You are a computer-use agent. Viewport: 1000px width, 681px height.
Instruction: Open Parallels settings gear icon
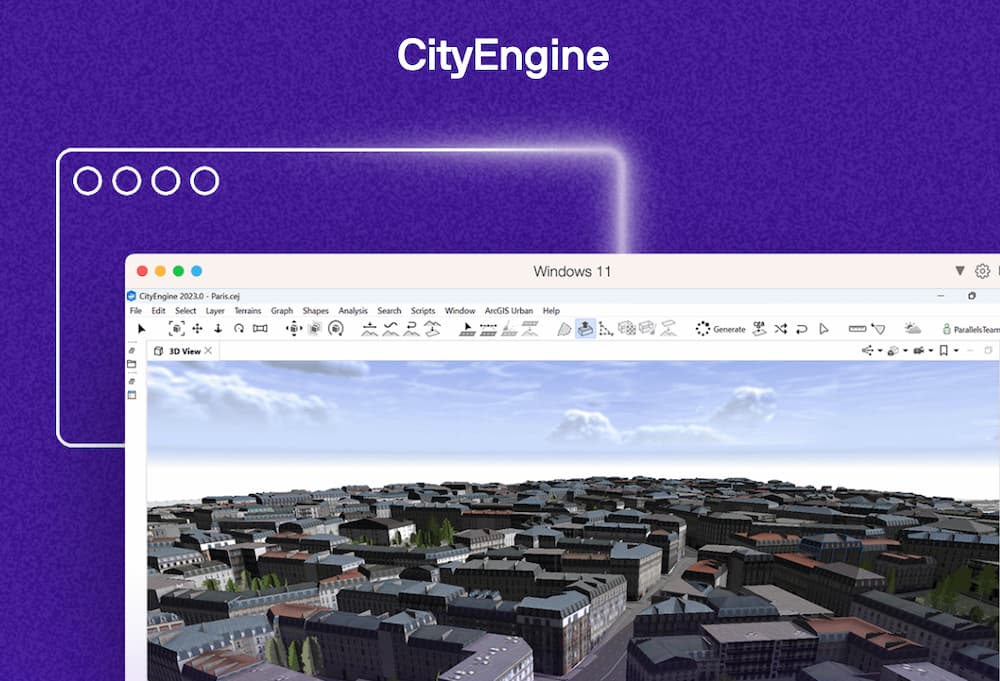coord(982,271)
